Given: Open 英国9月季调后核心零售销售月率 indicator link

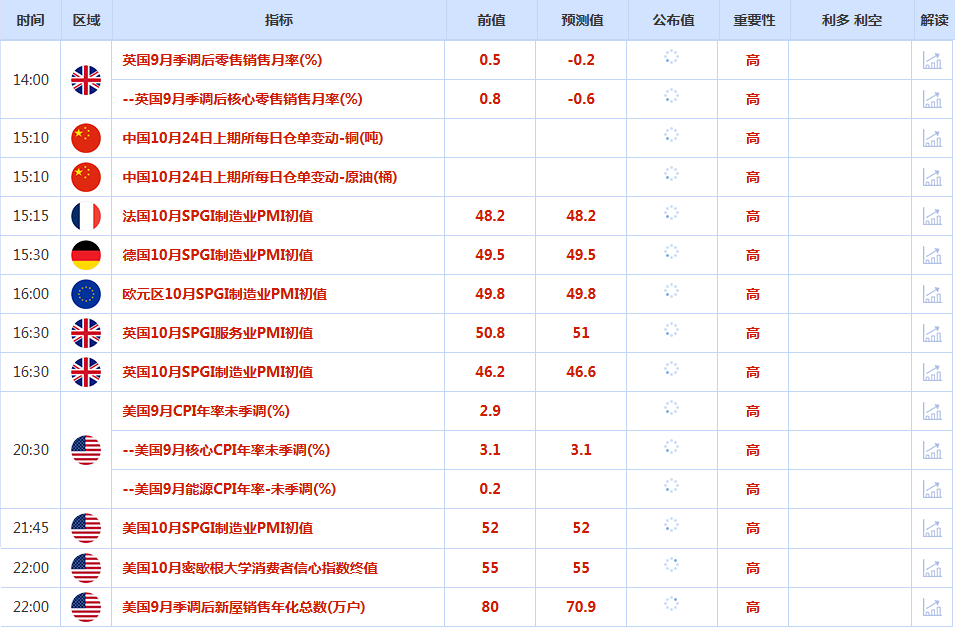Looking at the screenshot, I should 241,99.
